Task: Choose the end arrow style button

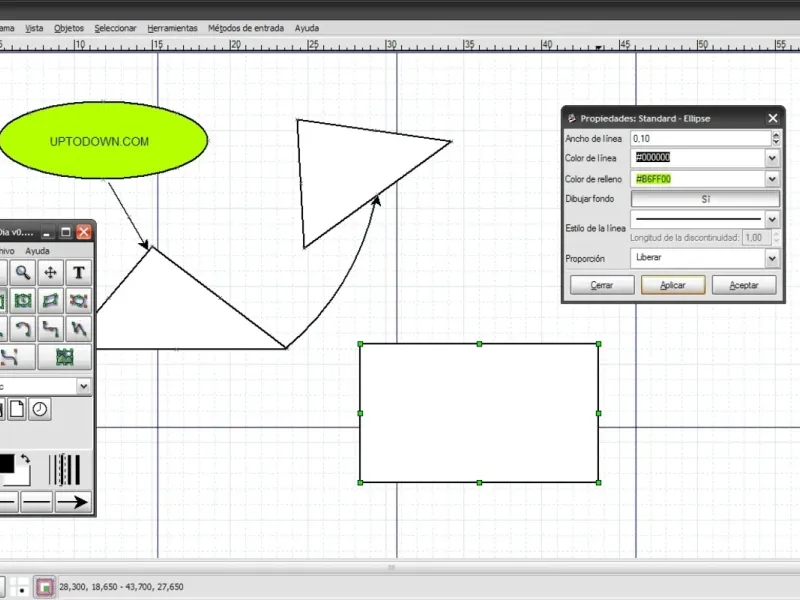Action: (72, 502)
